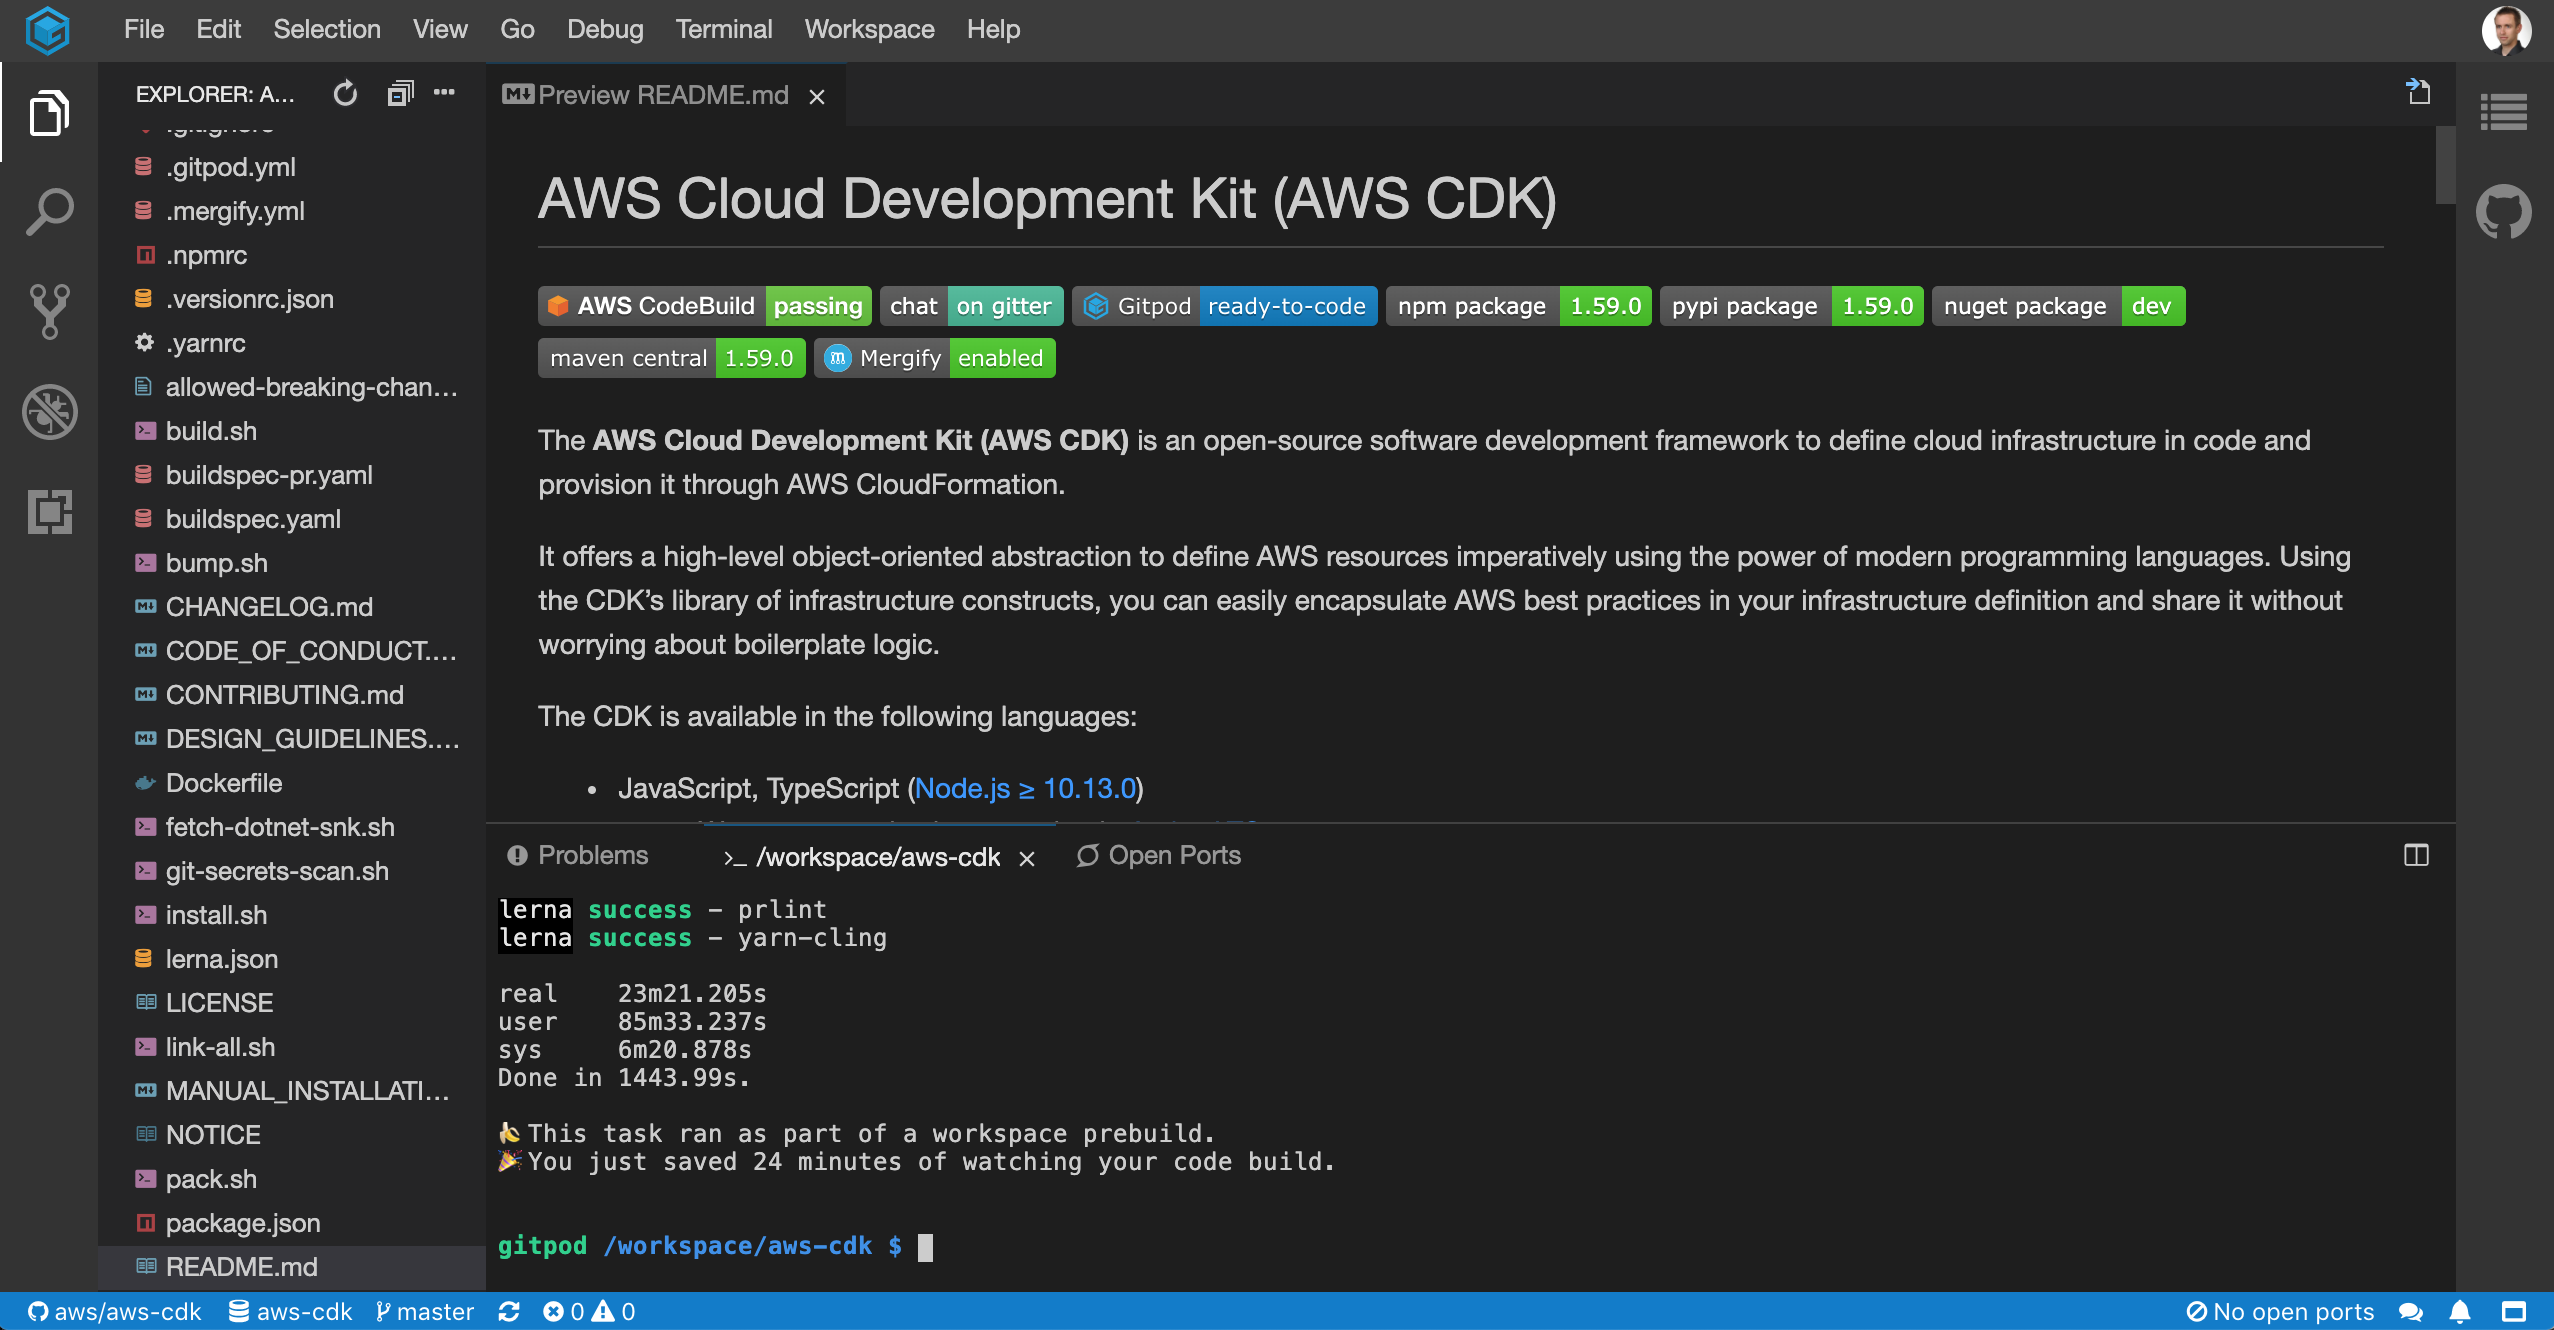
Task: Click the AWS CodeBuild passing badge
Action: pyautogui.click(x=705, y=306)
